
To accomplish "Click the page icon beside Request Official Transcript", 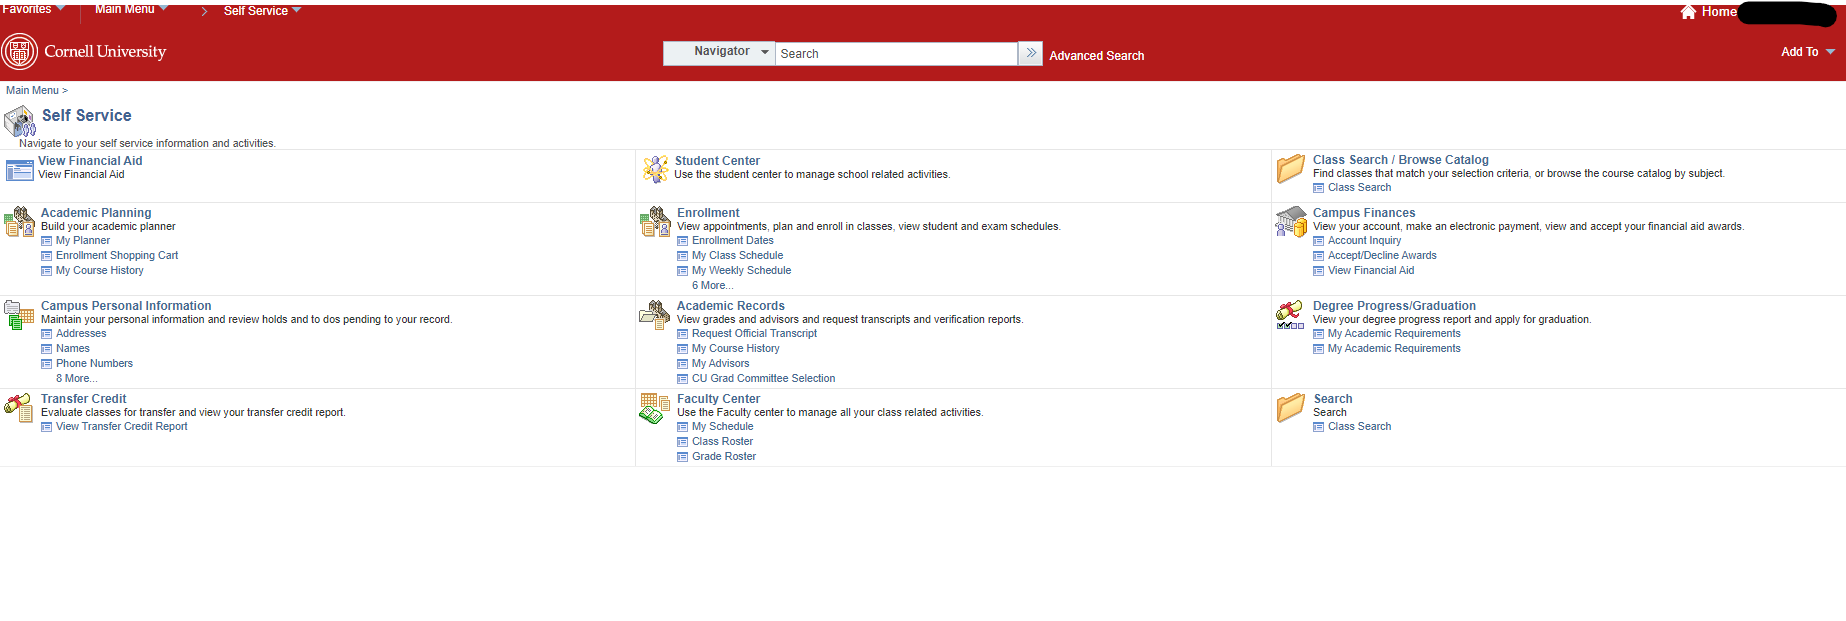I will click(x=682, y=334).
